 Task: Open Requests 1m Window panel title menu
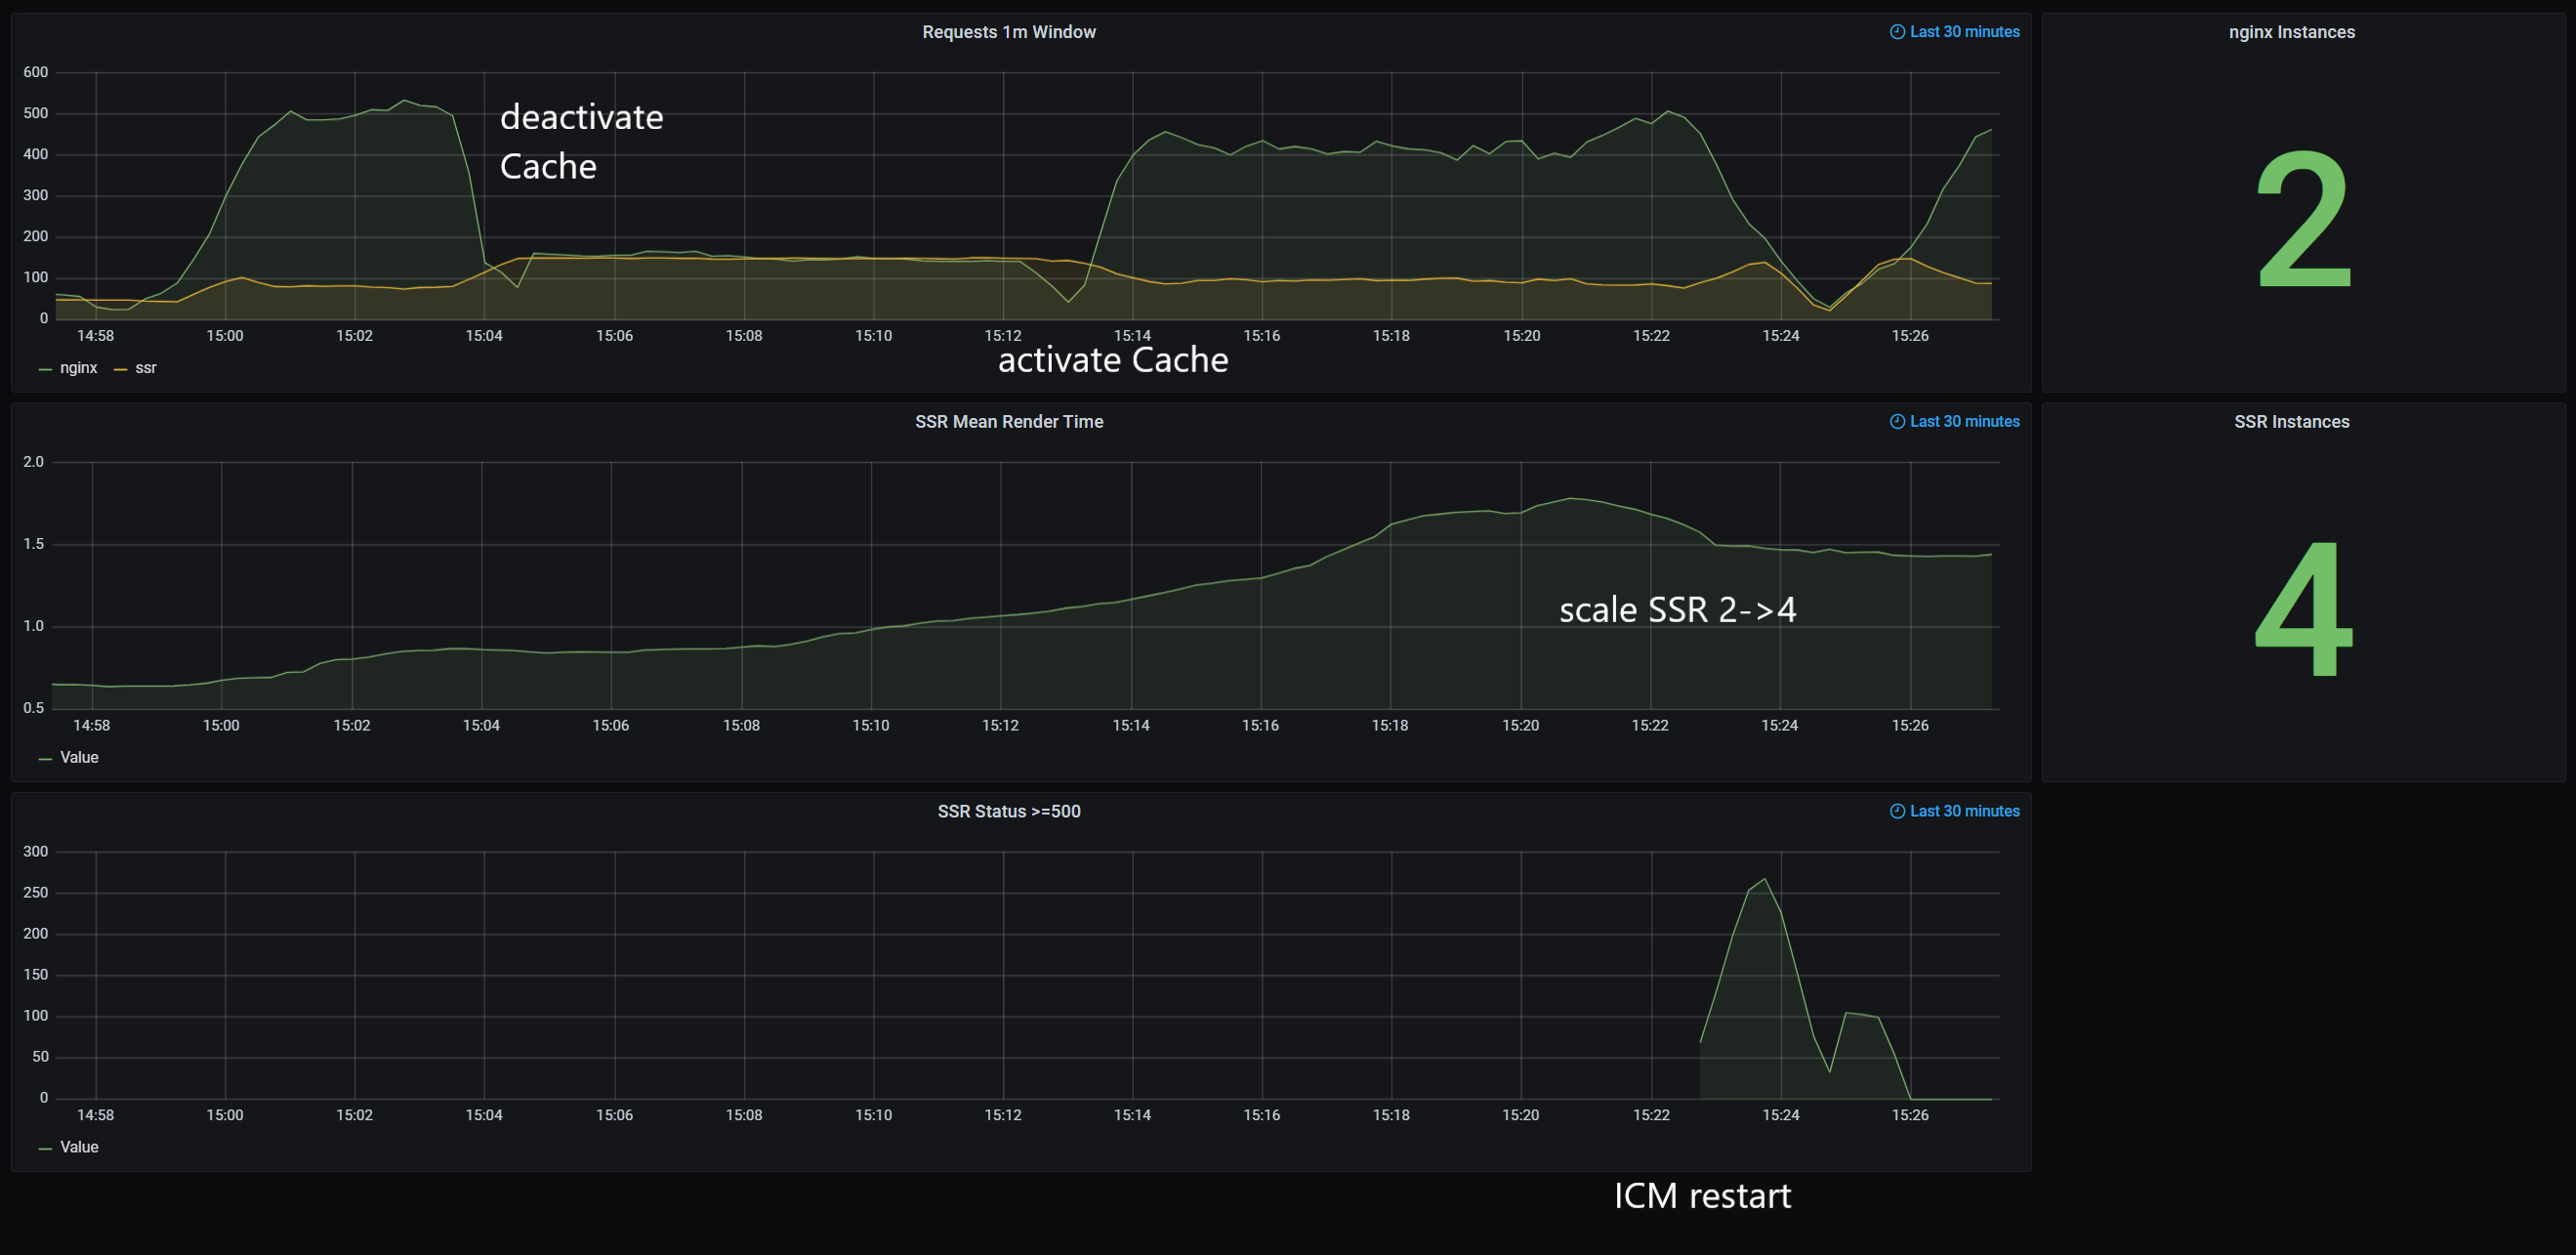point(1008,32)
